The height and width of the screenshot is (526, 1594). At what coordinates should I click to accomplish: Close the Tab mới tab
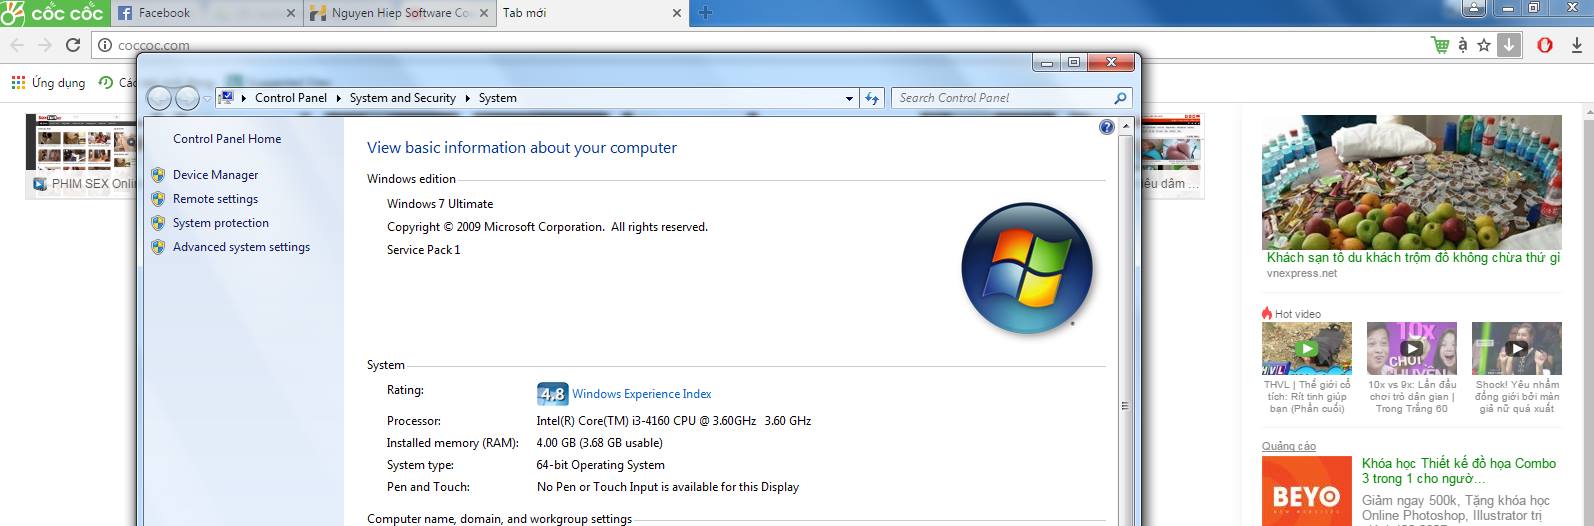677,14
